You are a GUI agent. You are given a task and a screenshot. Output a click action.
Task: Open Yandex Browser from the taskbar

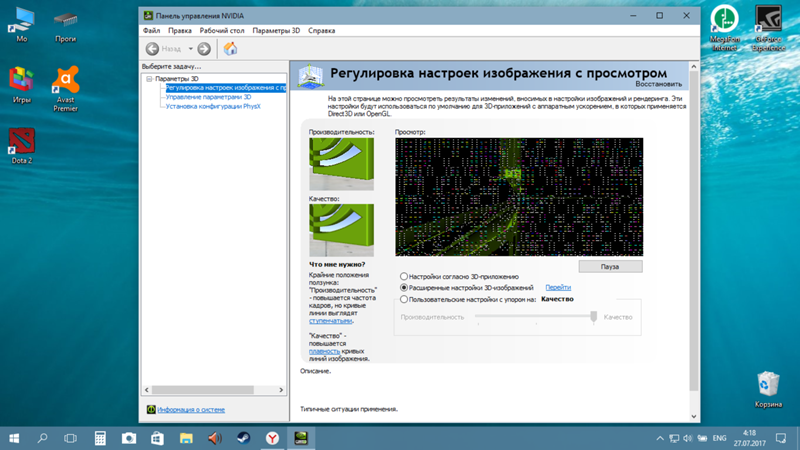click(x=272, y=438)
